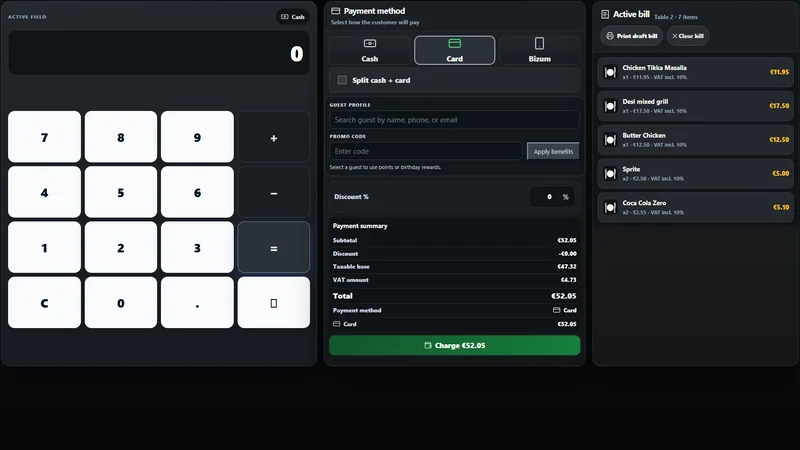Tap keypad digit 7

click(44, 137)
